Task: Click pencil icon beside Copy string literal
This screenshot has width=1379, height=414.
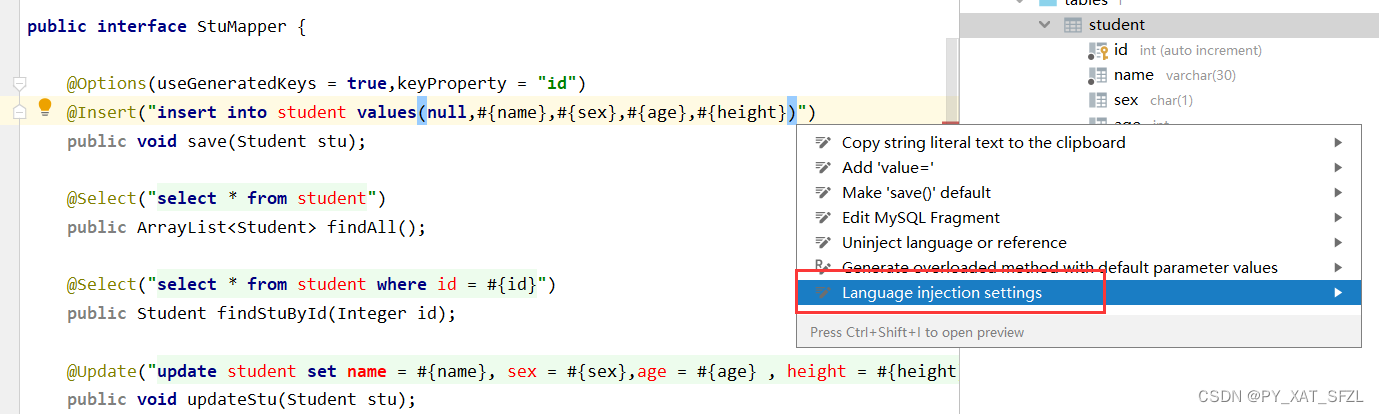Action: 824,143
